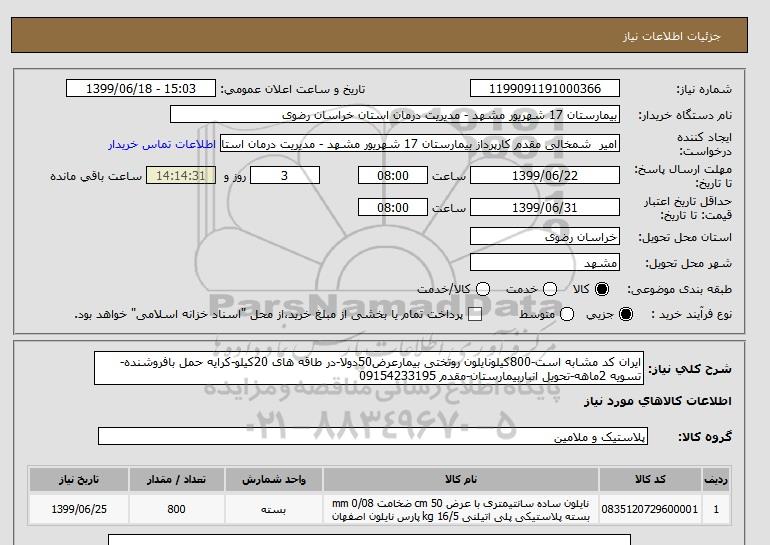Click the announcement date field 1399/06/18 - 15:03
This screenshot has height=545, width=770.
coord(141,89)
